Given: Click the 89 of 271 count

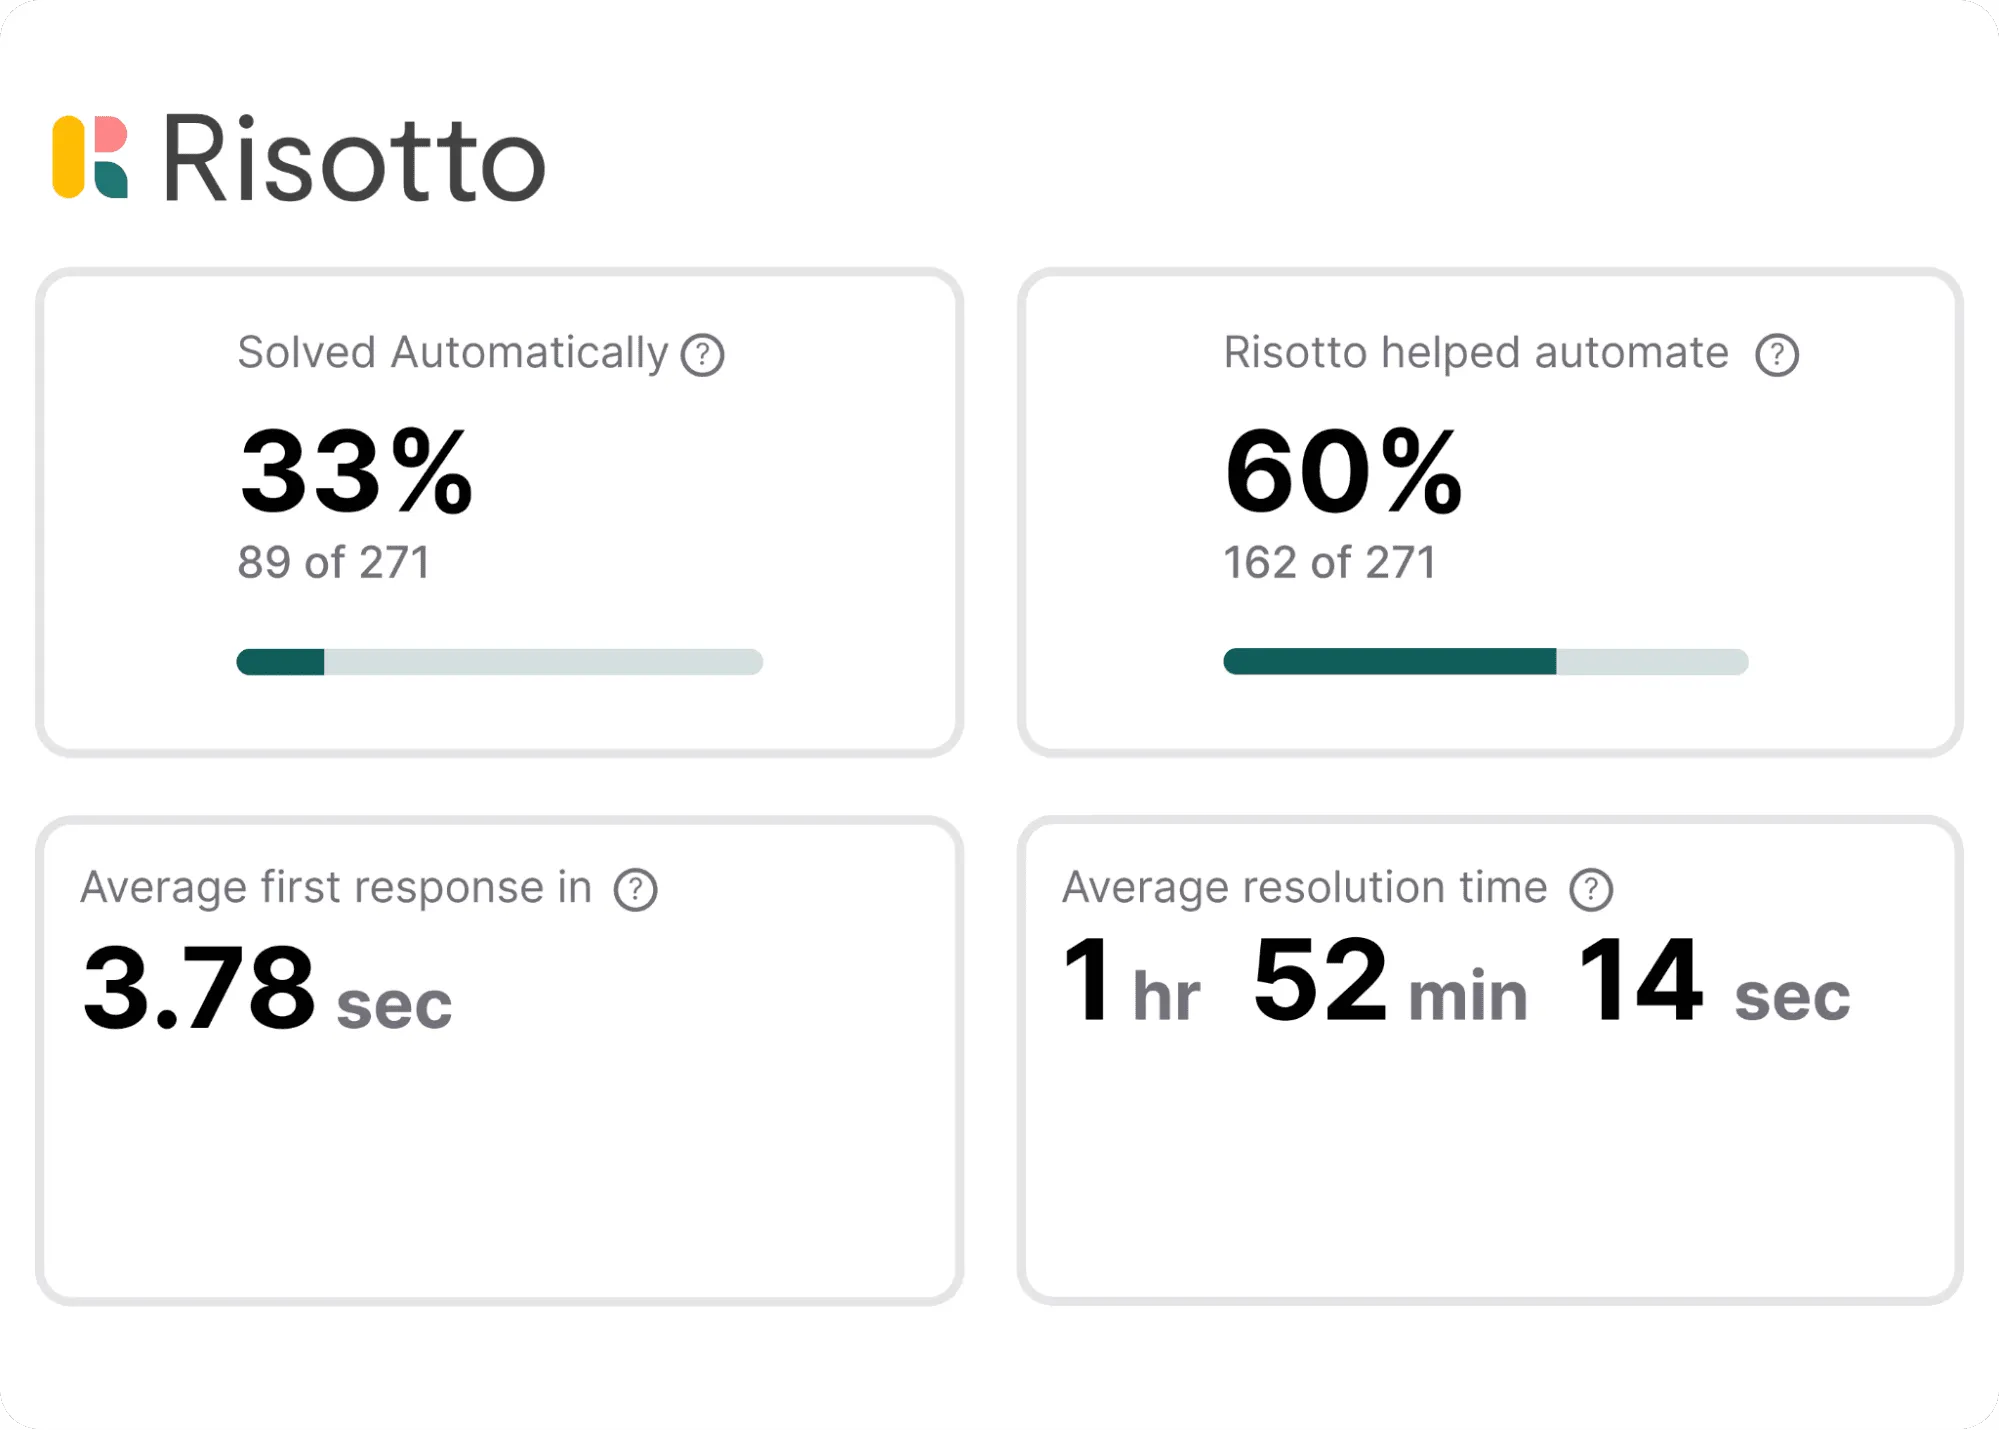Looking at the screenshot, I should click(332, 563).
